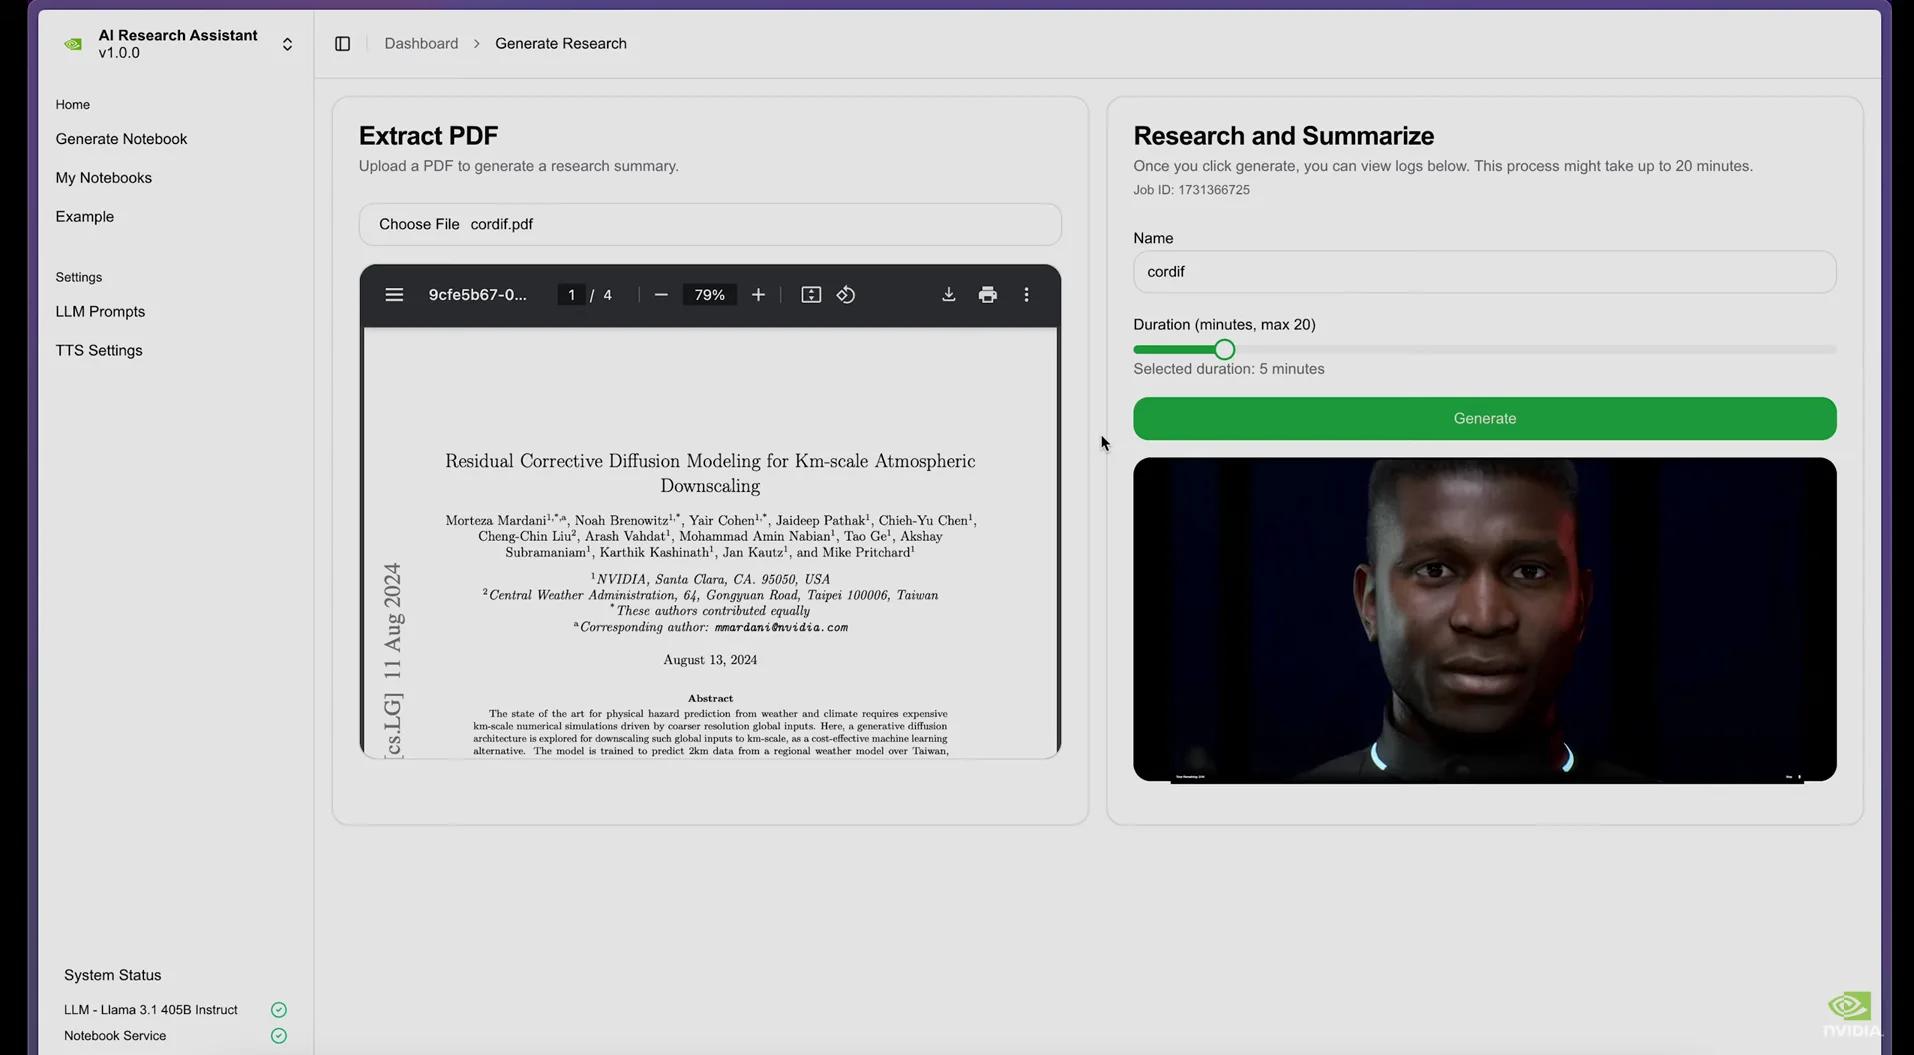Click the LLM Llama 3.1 status check icon

click(x=279, y=1010)
